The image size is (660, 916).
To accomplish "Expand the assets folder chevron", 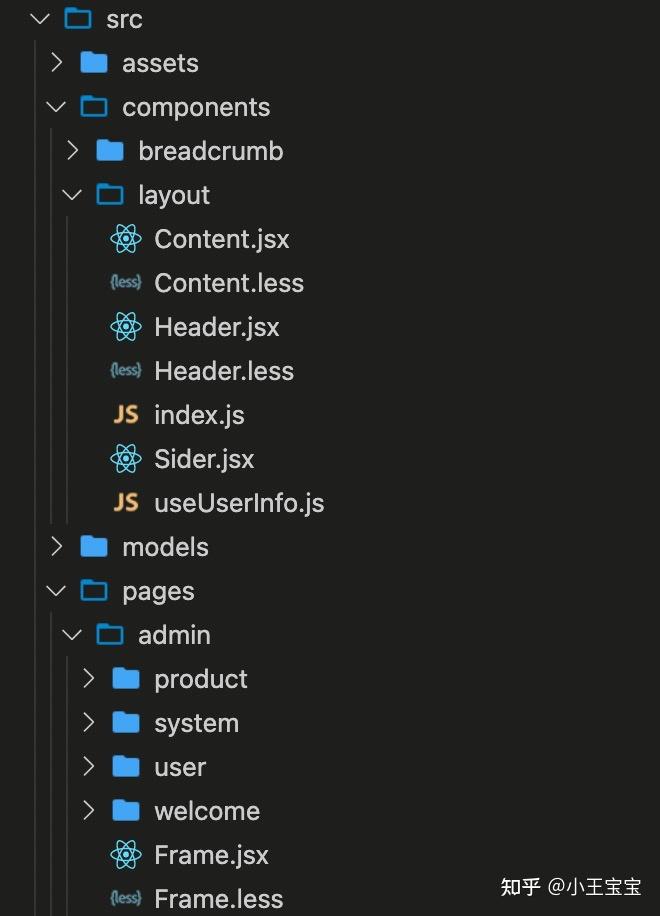I will pyautogui.click(x=57, y=63).
